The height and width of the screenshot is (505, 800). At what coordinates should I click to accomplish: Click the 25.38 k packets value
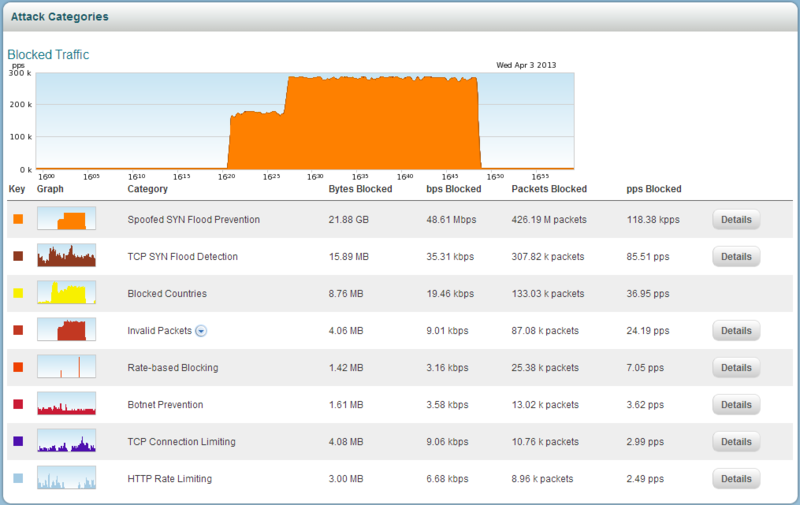(x=545, y=368)
